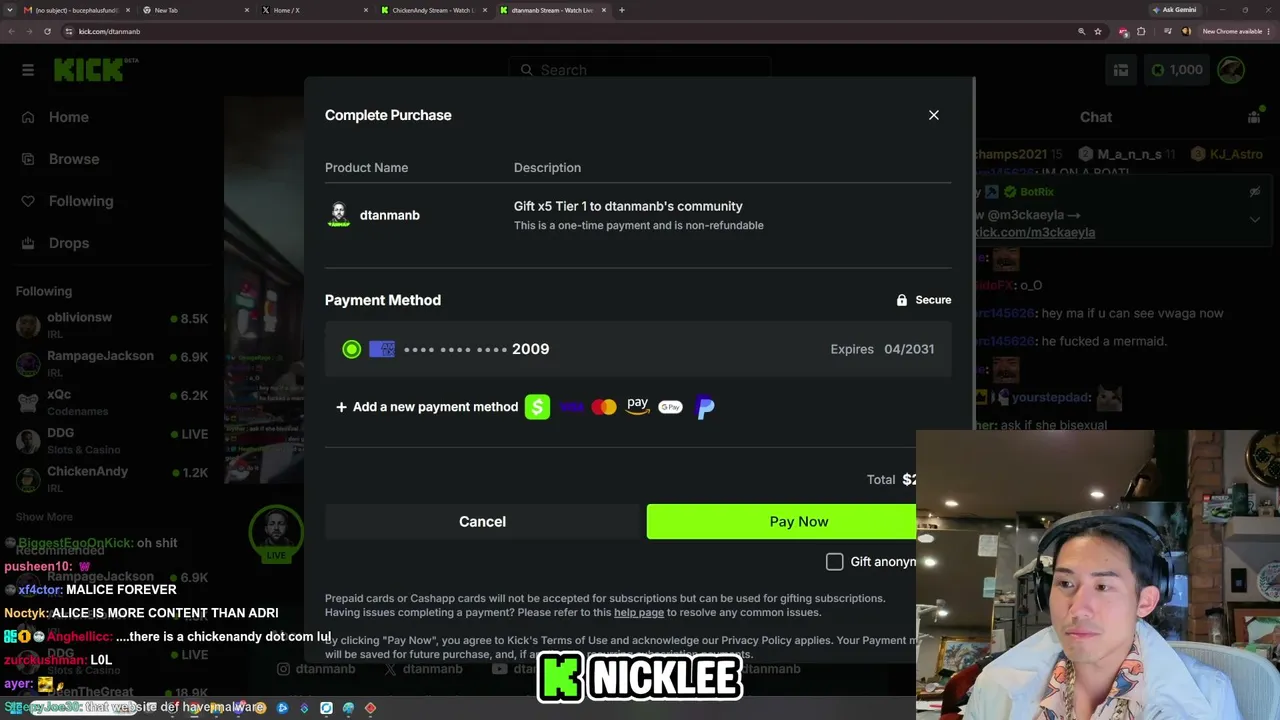Choose Visa payment icon
1280x720 pixels.
coord(572,407)
